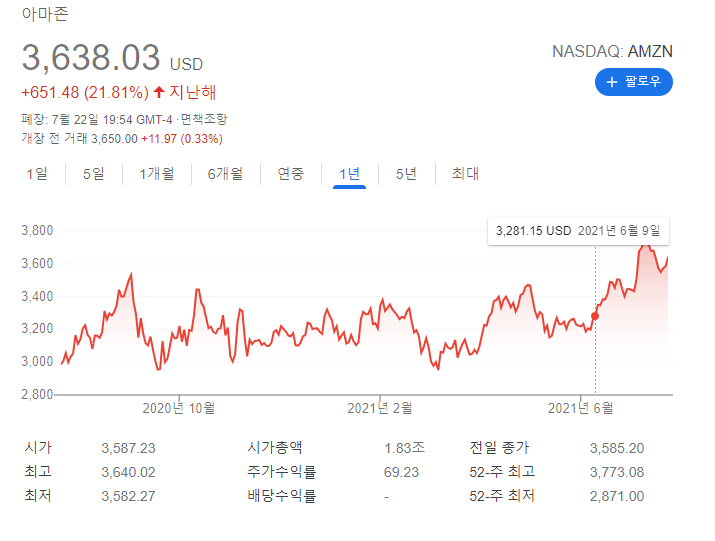Click the red data point on chart
The height and width of the screenshot is (541, 715).
coord(595,316)
